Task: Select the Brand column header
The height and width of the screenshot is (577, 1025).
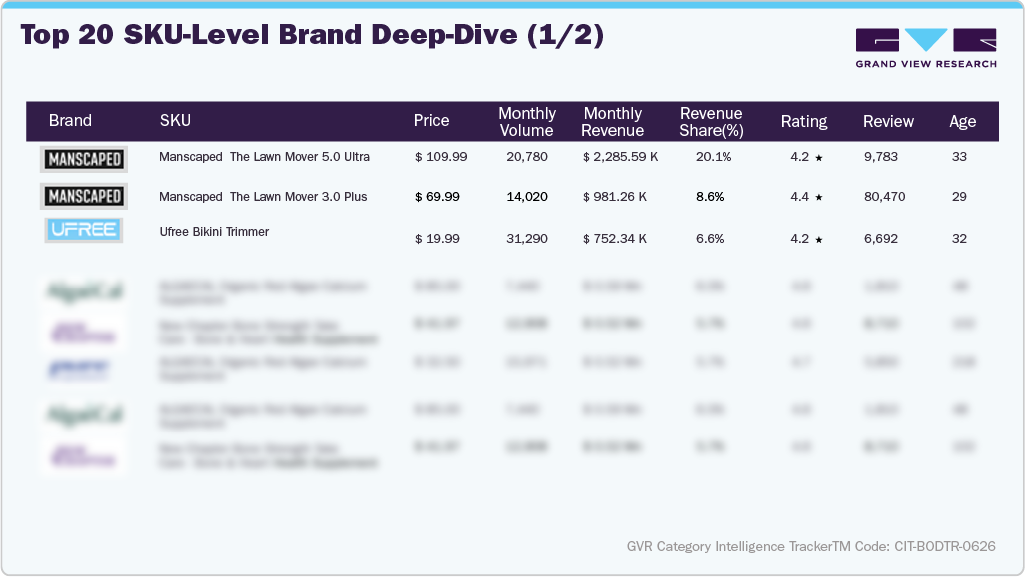Action: tap(70, 121)
